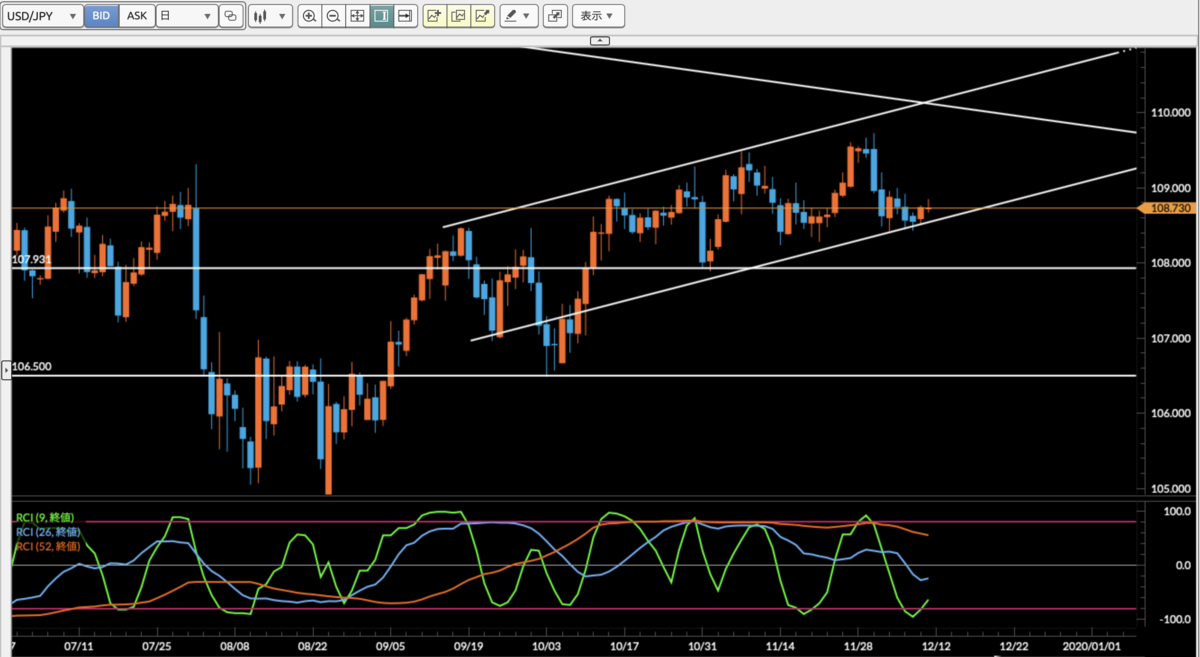1200x657 pixels.
Task: Jump to the latest candle
Action: pyautogui.click(x=405, y=16)
